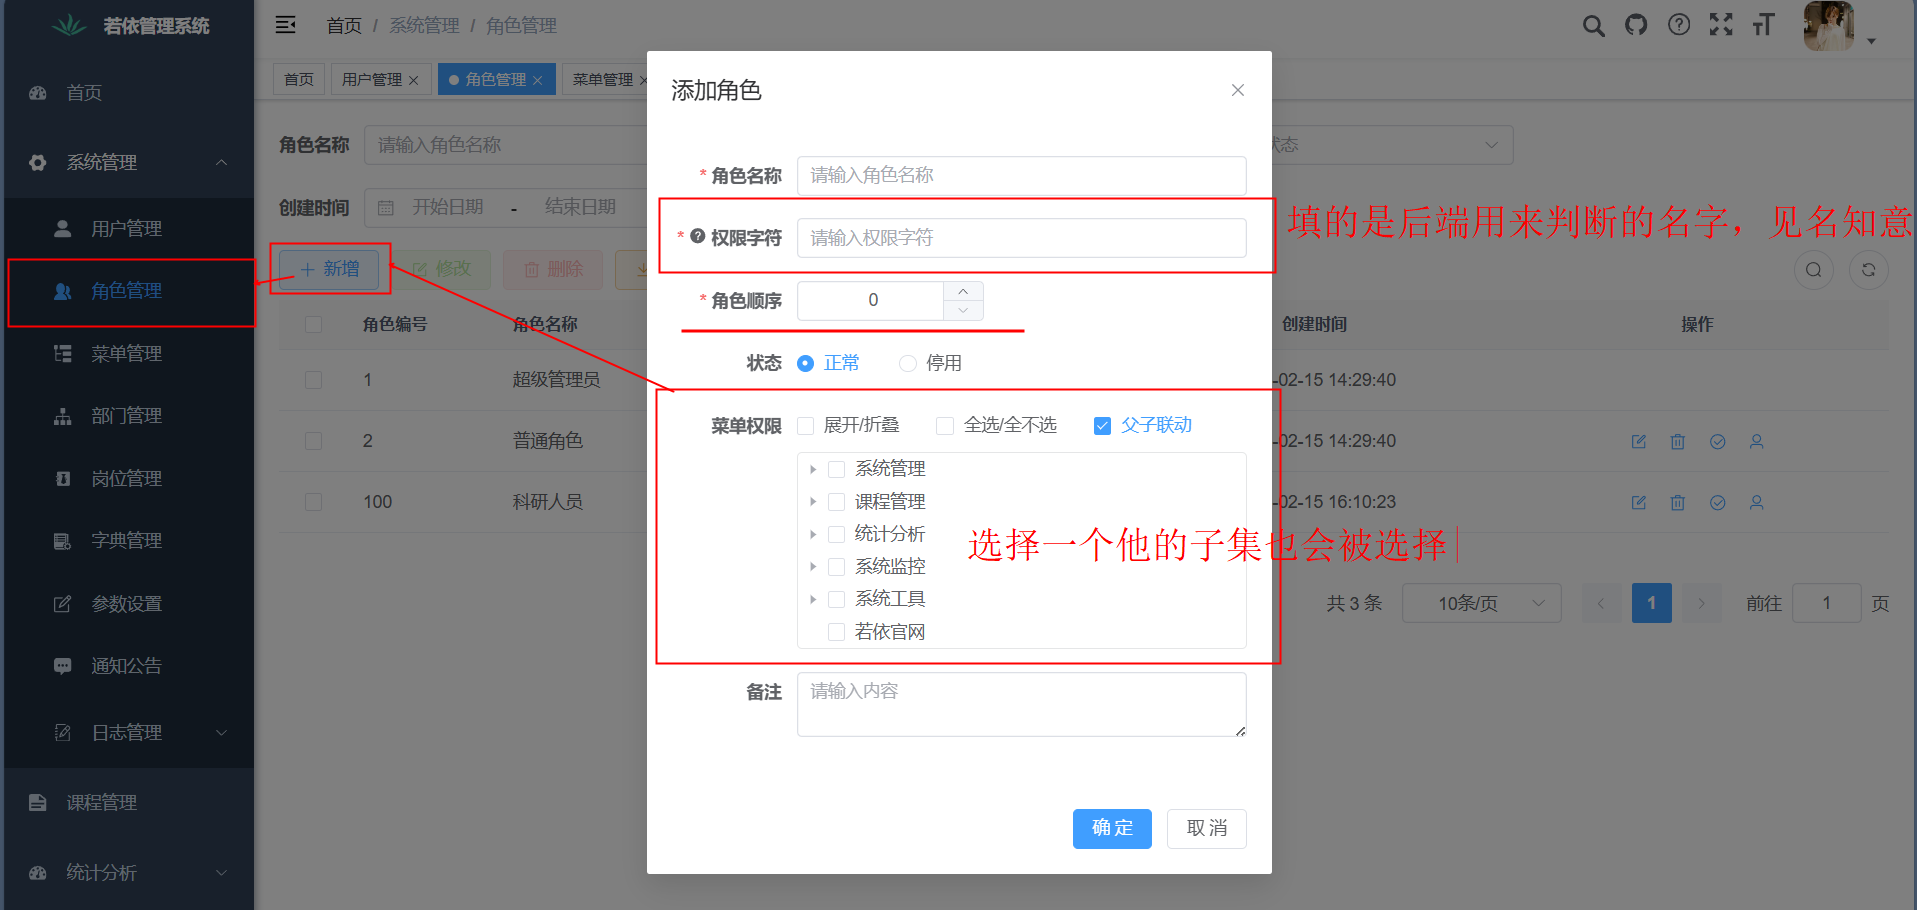Open the 10条/页 page size dropdown
Screen dimensions: 1917x910
(1481, 603)
